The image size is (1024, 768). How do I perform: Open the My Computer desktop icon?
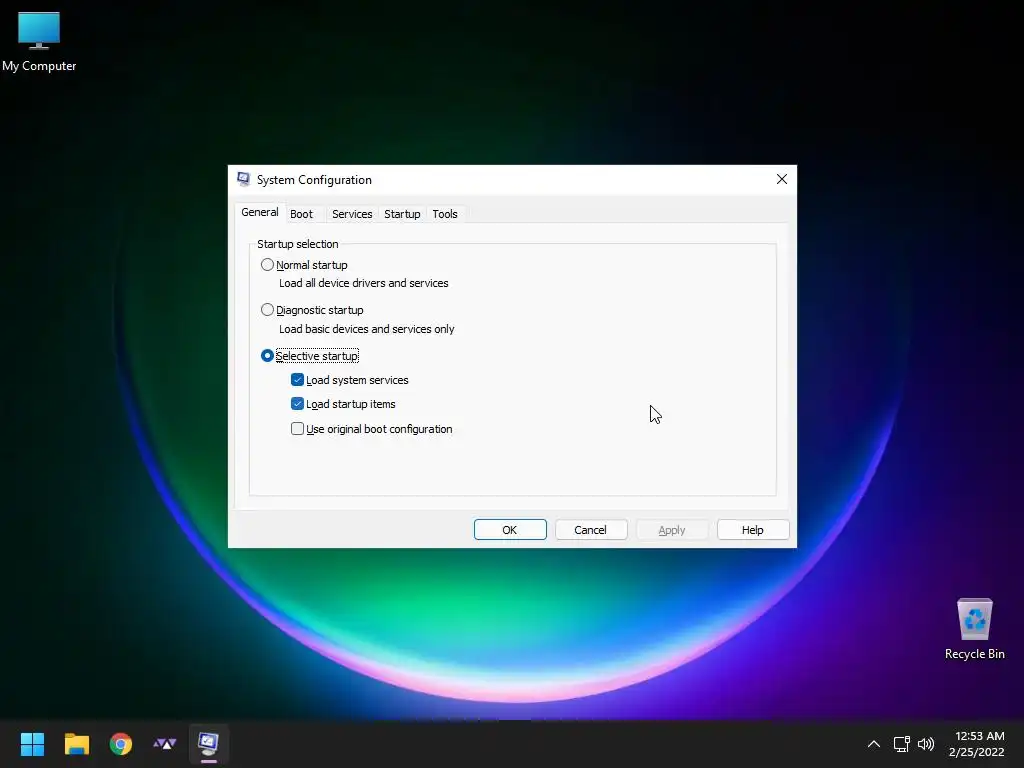(x=39, y=42)
